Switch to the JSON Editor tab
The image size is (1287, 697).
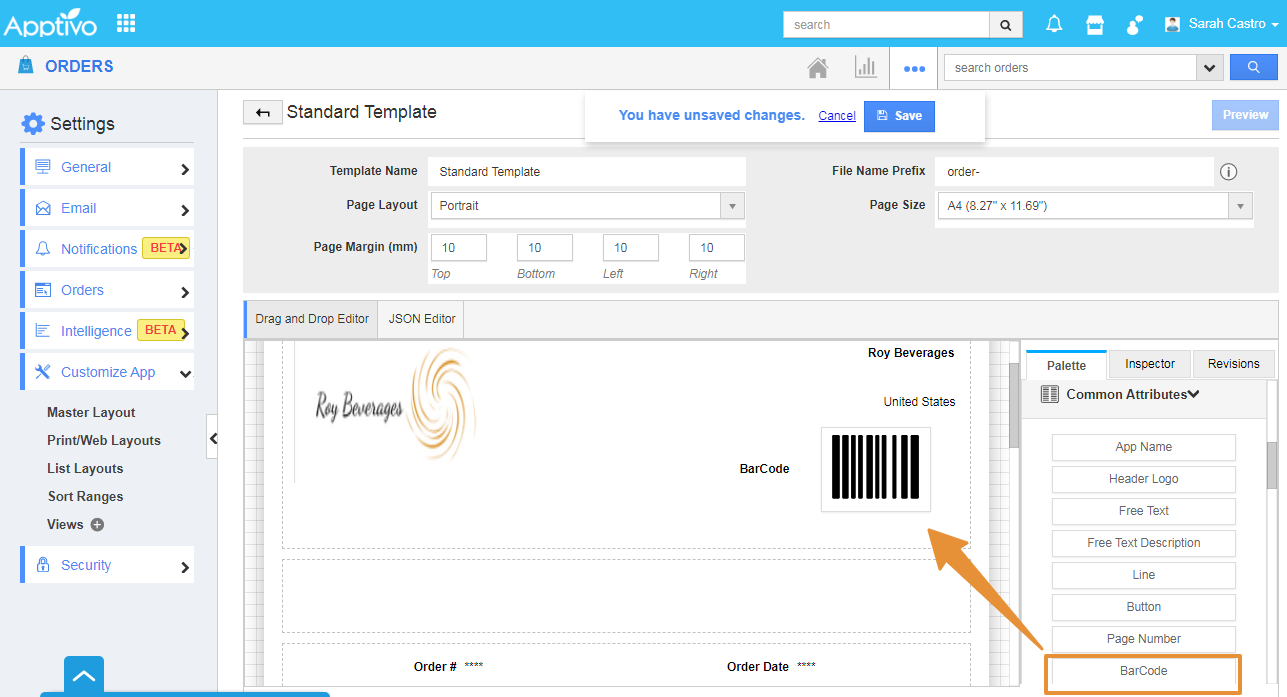point(422,319)
